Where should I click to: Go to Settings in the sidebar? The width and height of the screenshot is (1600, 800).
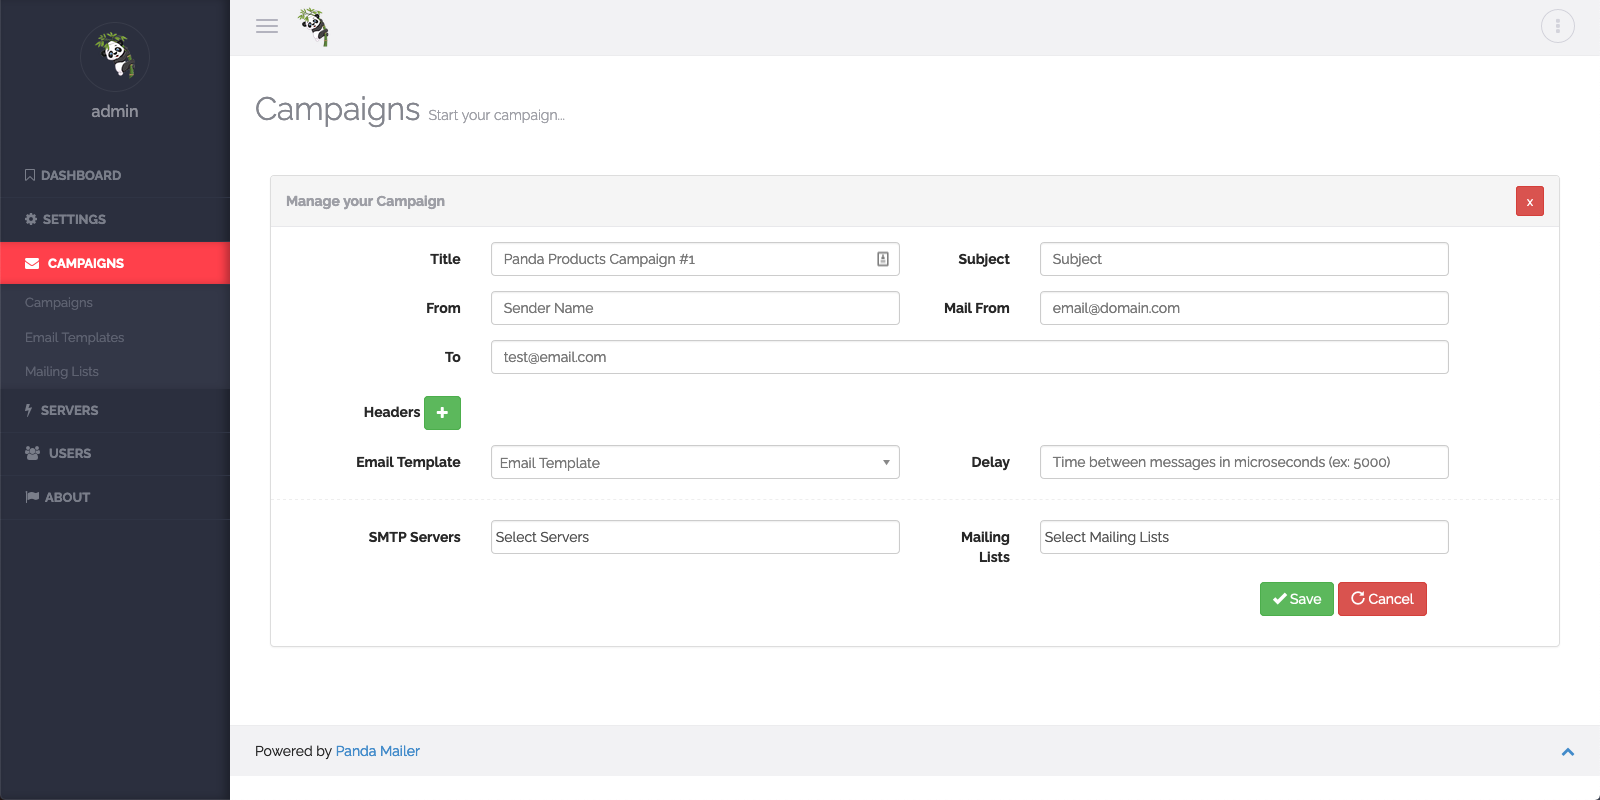point(73,219)
